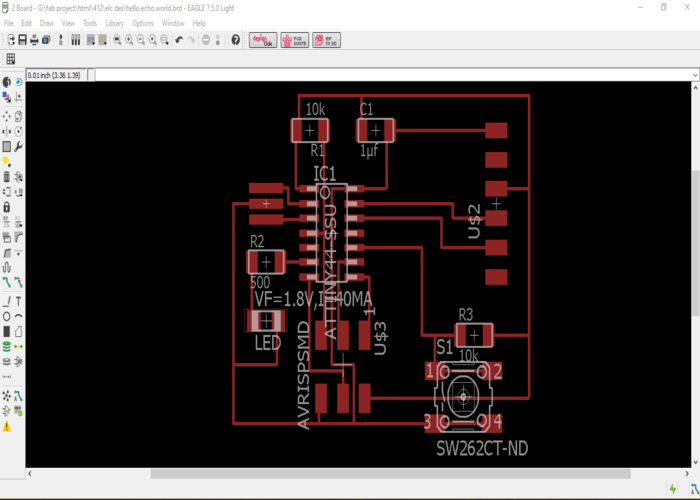Select the Ripup tool
Screen dimensions: 700x500
click(x=18, y=282)
